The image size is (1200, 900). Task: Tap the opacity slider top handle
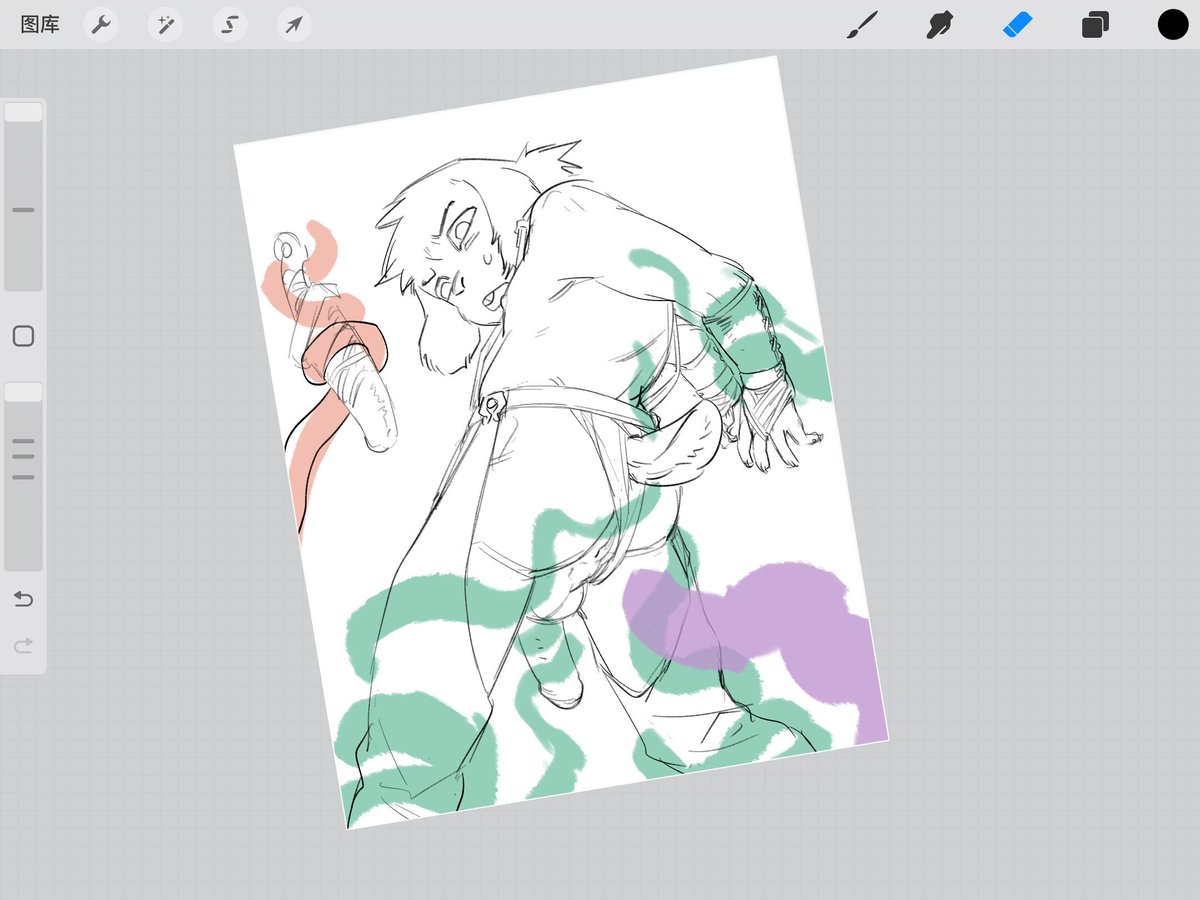pos(23,392)
